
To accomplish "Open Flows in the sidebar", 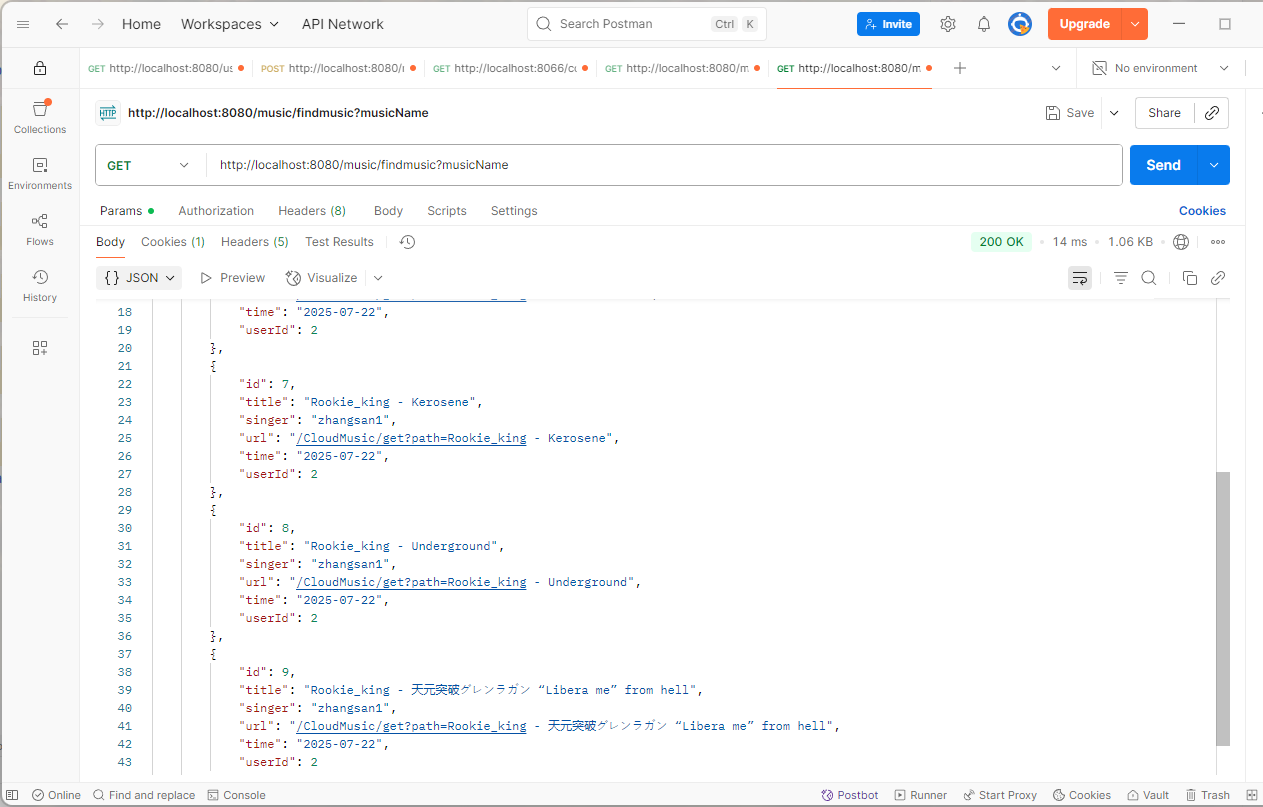I will click(40, 230).
